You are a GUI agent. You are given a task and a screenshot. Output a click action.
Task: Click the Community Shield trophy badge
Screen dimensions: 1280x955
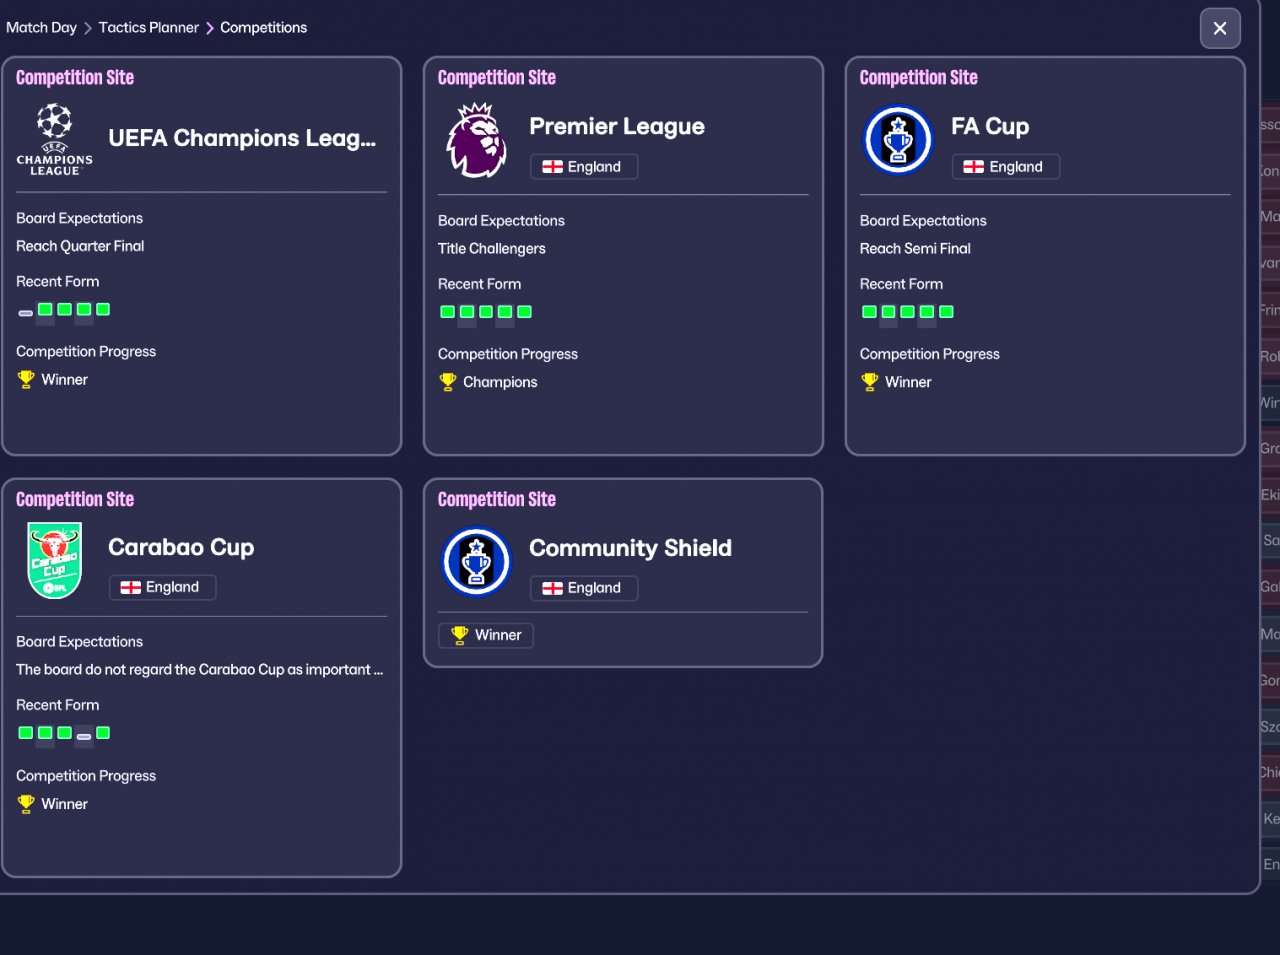(476, 562)
